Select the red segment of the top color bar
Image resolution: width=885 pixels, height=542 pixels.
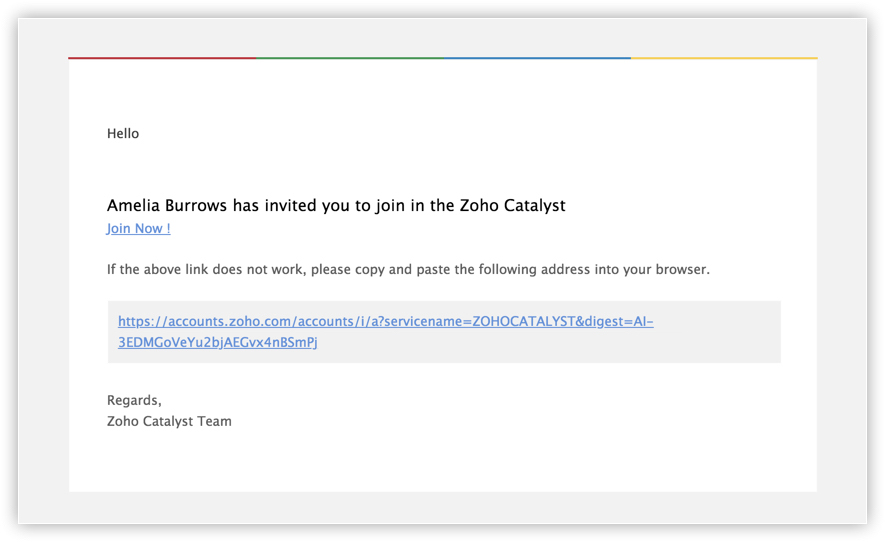click(x=162, y=58)
